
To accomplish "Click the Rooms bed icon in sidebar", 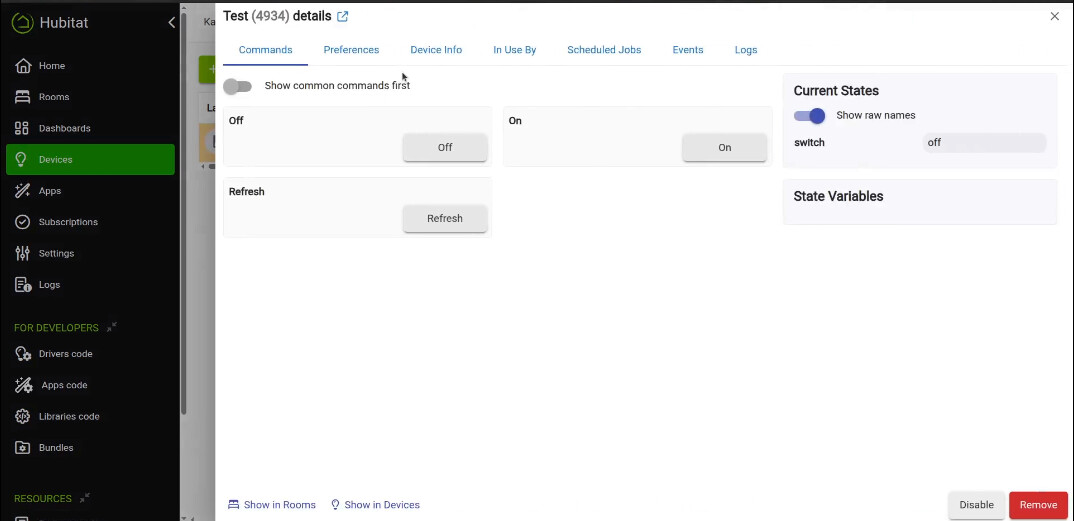I will pyautogui.click(x=22, y=97).
